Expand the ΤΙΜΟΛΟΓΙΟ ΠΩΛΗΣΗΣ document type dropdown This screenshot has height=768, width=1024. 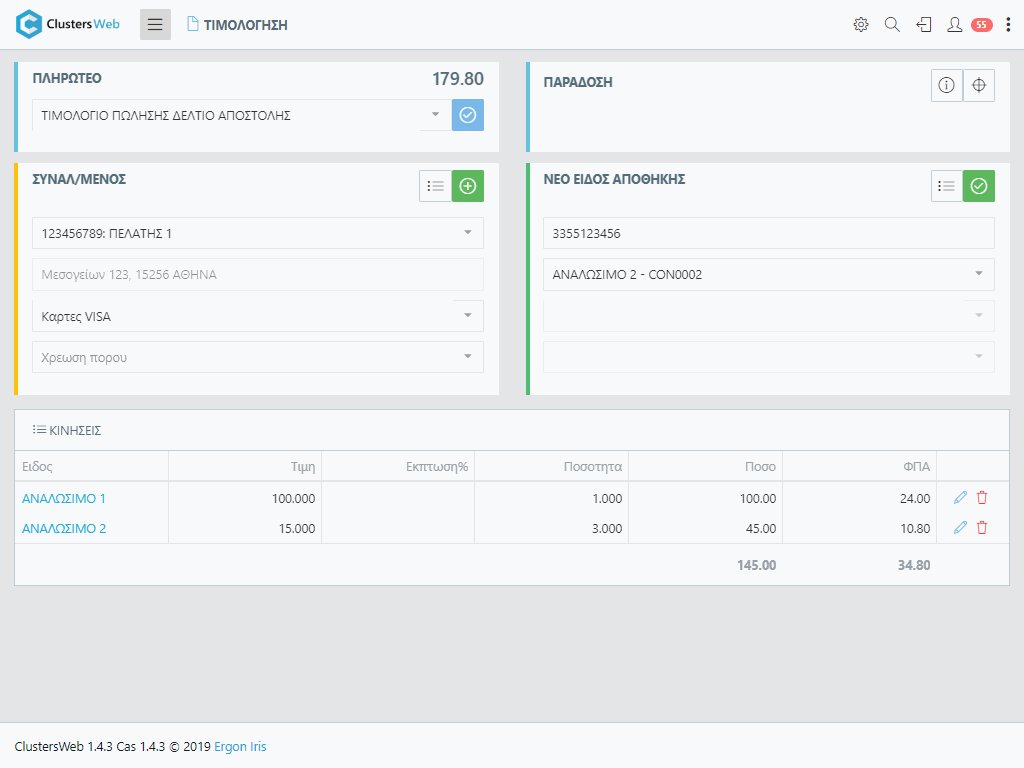[x=435, y=115]
